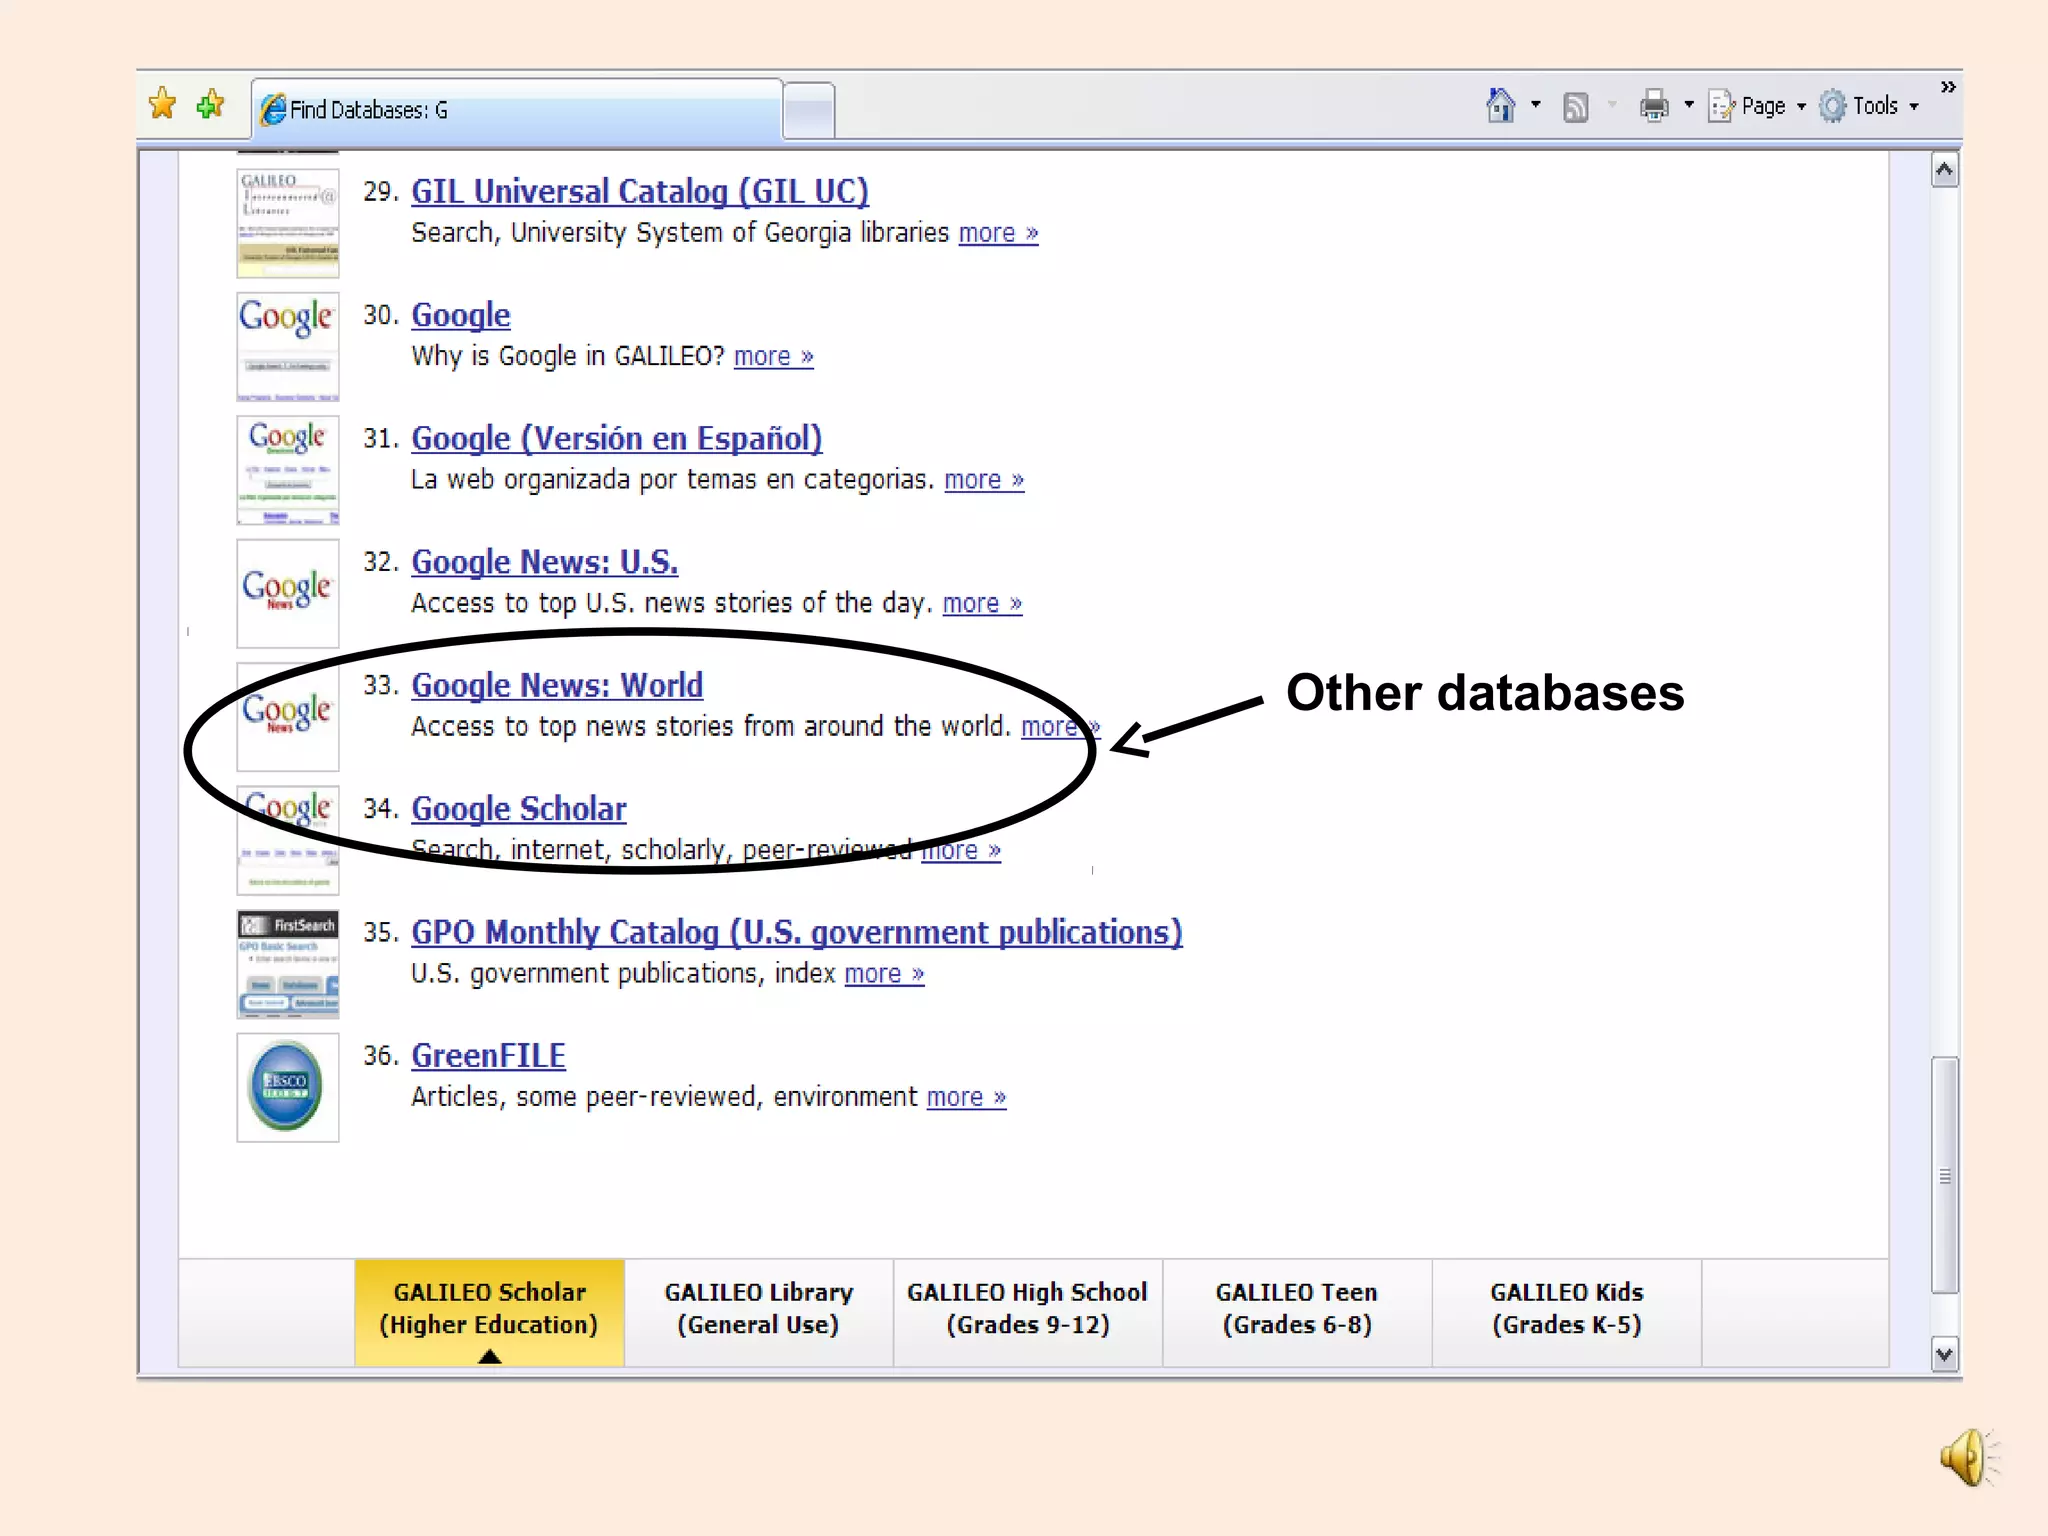Select the Find Databases browser tab
The image size is (2048, 1536).
click(x=516, y=109)
